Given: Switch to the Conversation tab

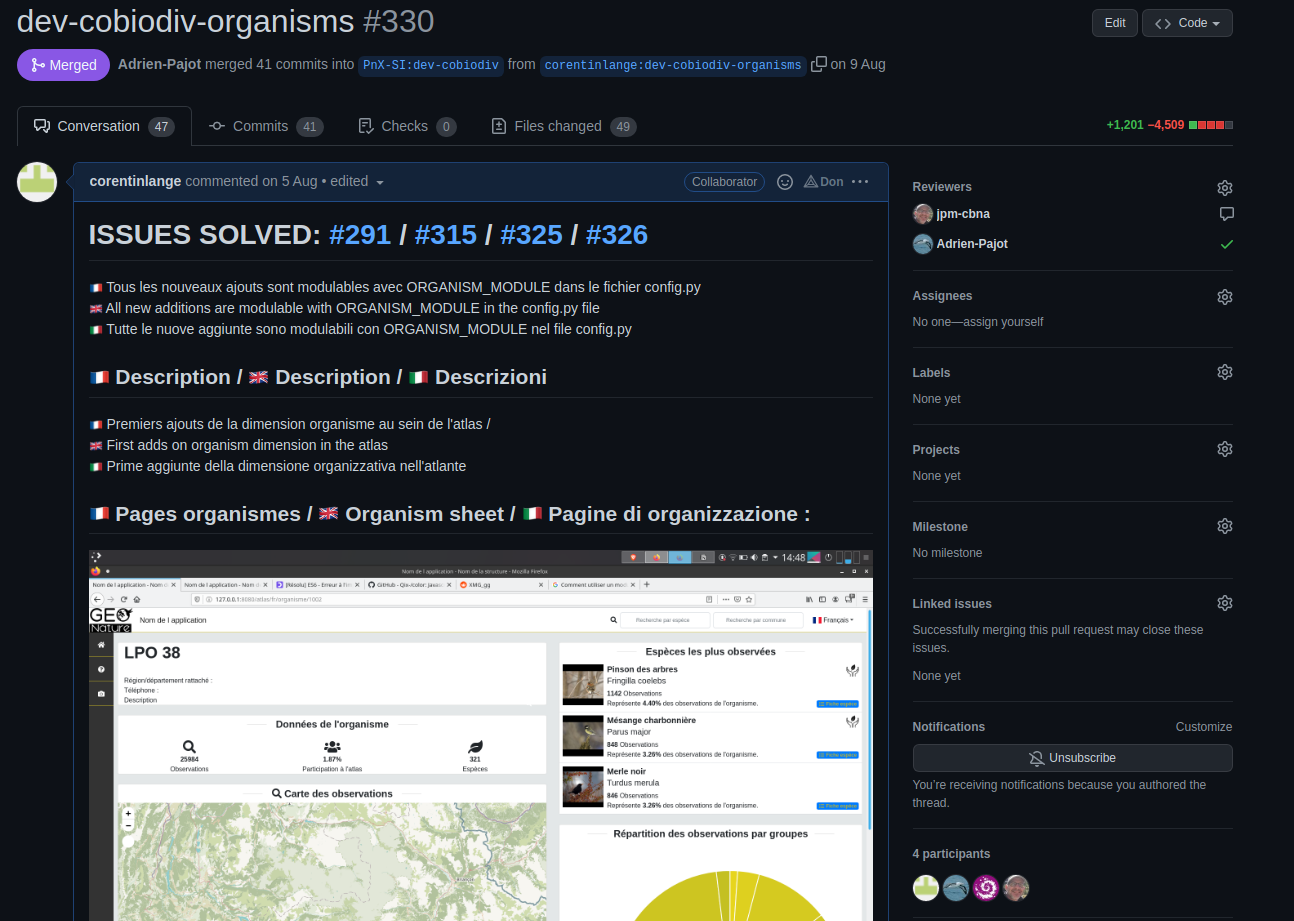Looking at the screenshot, I should click(104, 126).
